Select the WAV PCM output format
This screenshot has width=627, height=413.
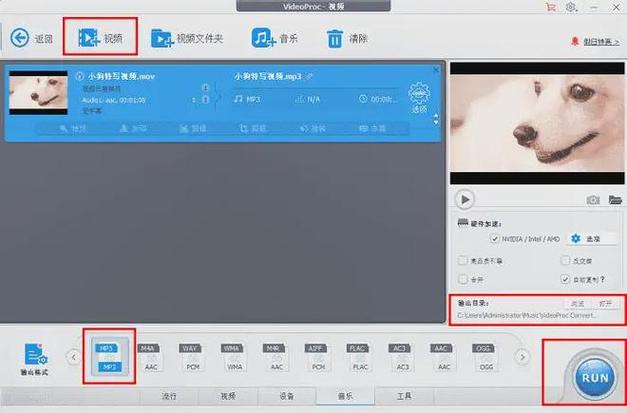click(192, 357)
